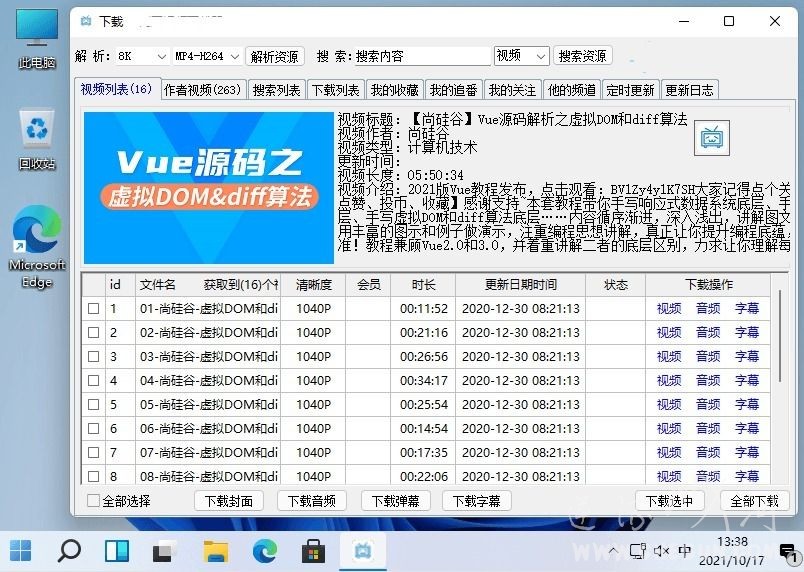This screenshot has width=804, height=572.
Task: Check the box for row 4
Action: coord(93,380)
